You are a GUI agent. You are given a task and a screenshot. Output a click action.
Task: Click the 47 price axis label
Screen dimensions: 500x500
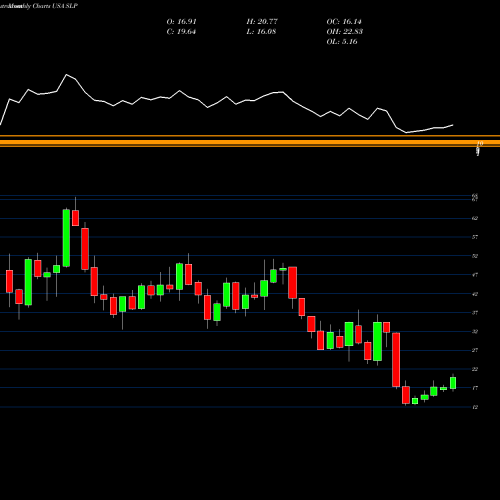pyautogui.click(x=475, y=275)
